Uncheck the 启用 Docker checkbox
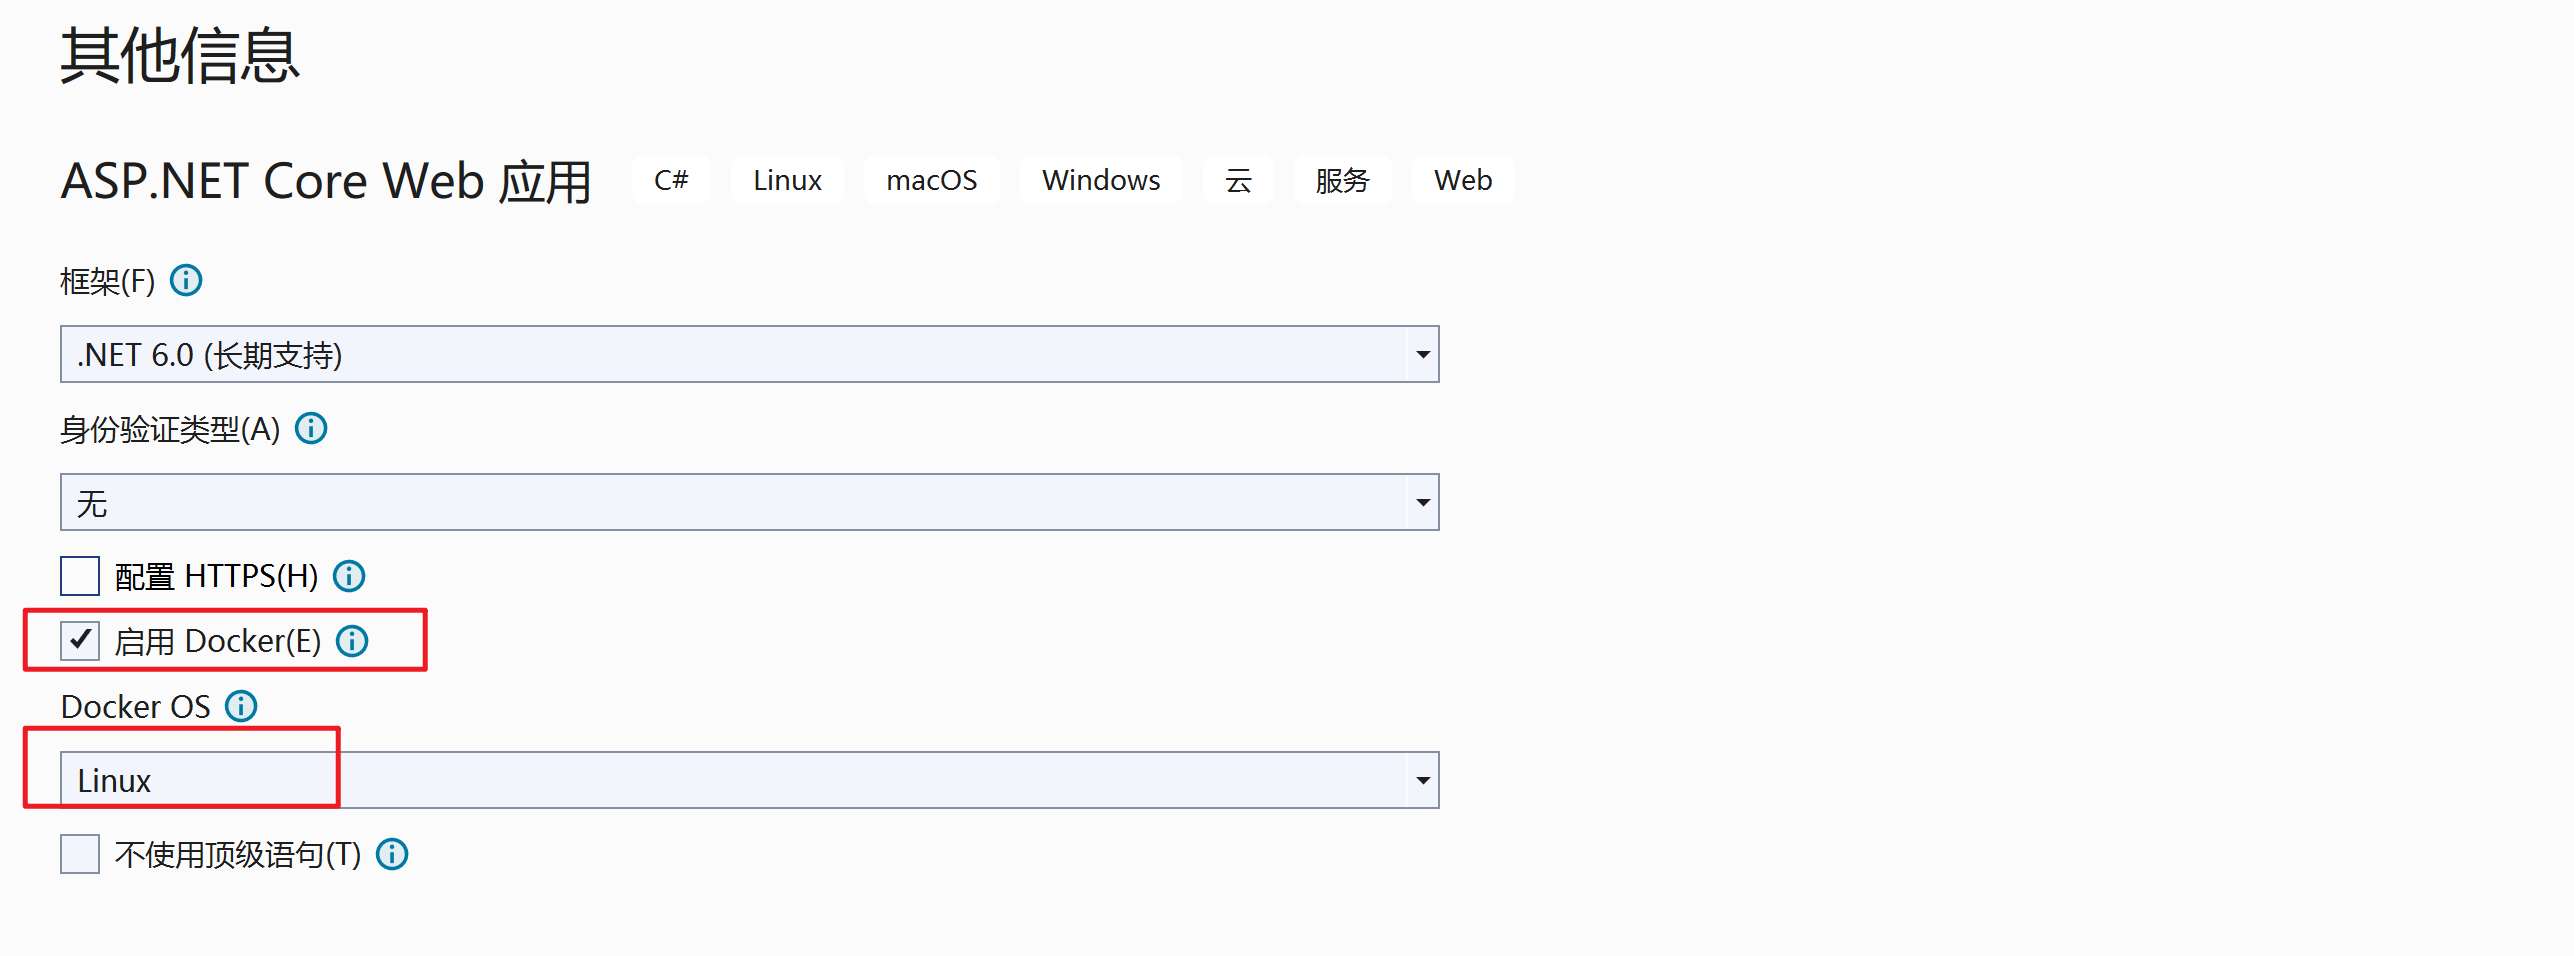Image resolution: width=2574 pixels, height=956 pixels. 80,641
